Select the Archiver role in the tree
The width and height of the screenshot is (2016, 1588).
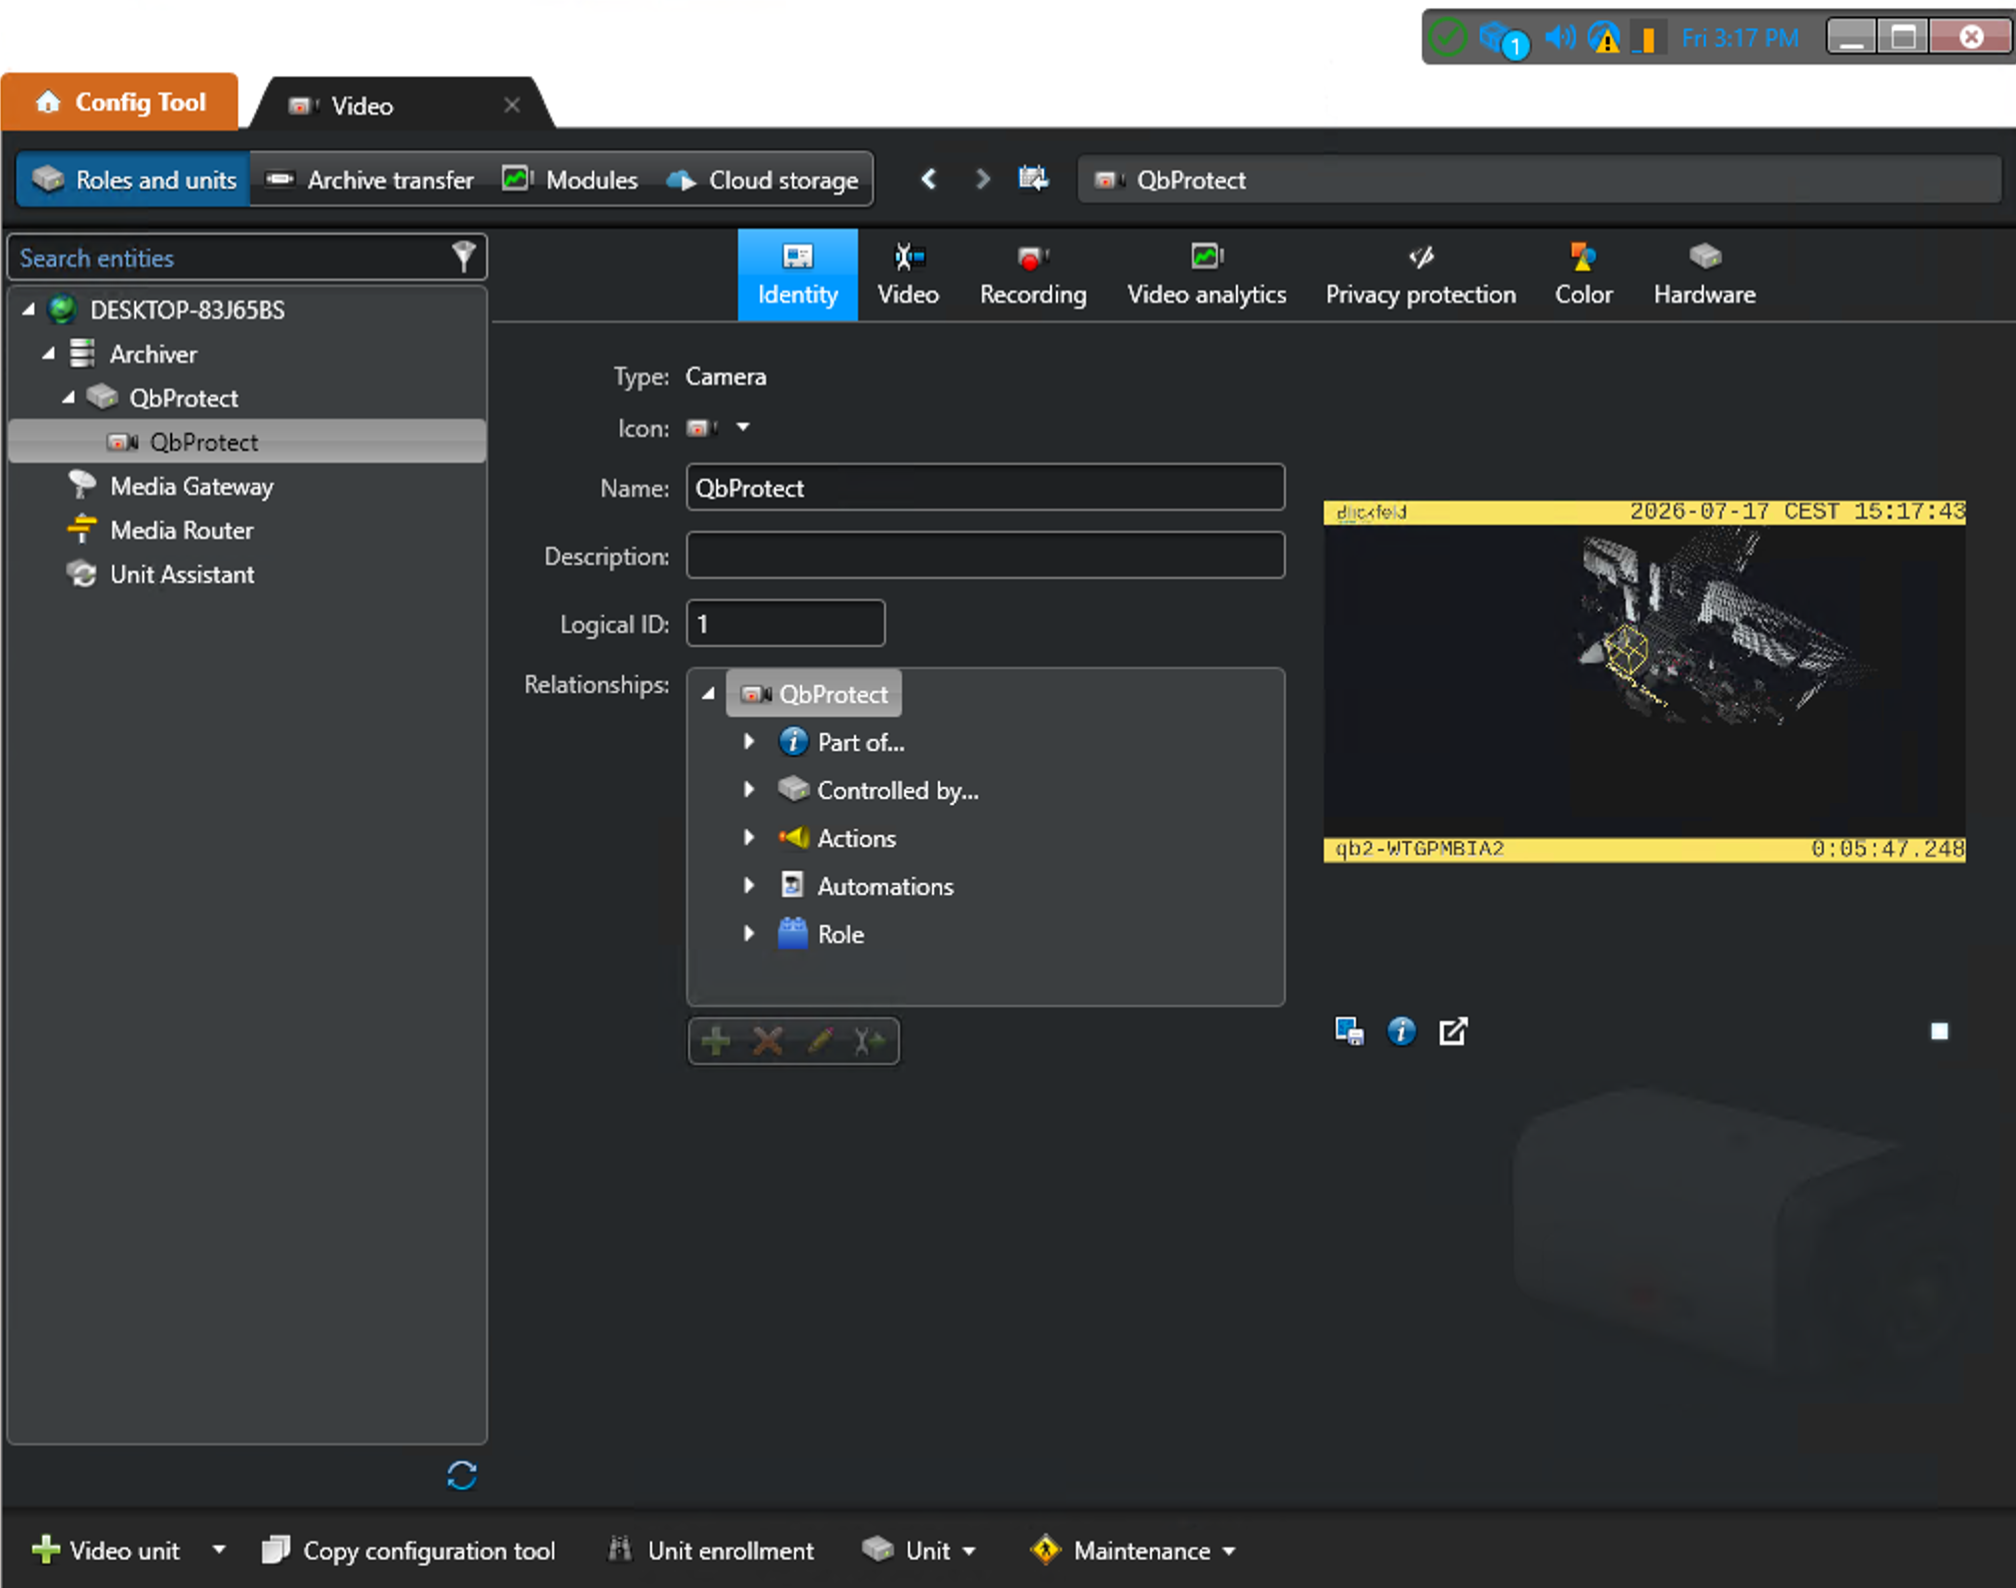tap(153, 354)
